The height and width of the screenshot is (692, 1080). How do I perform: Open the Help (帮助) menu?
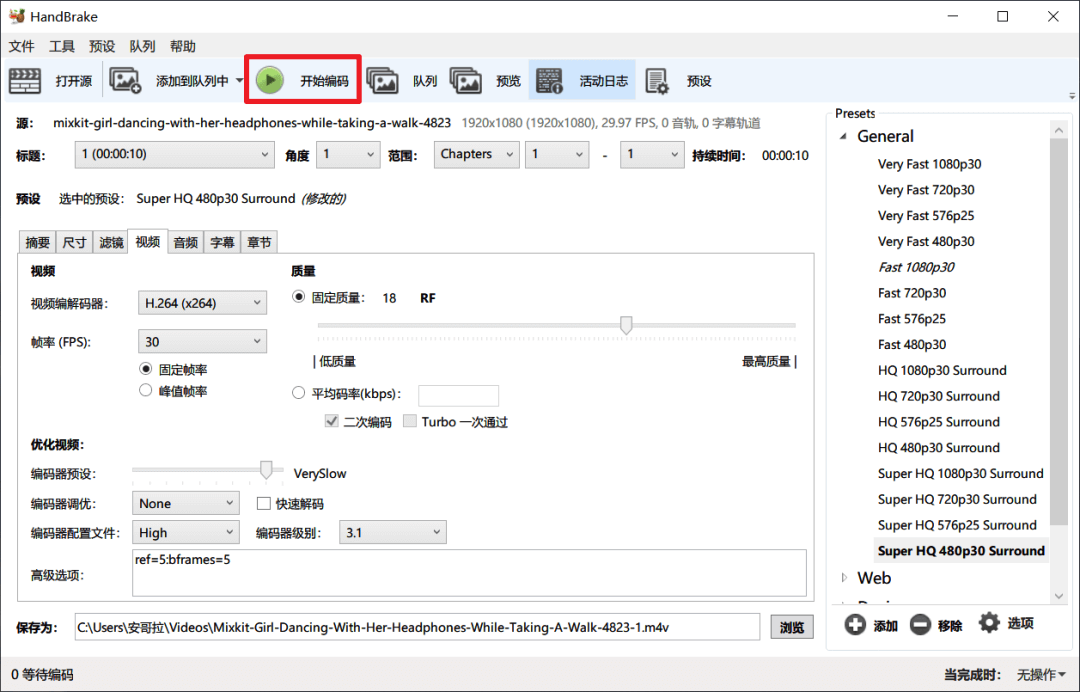(x=183, y=46)
